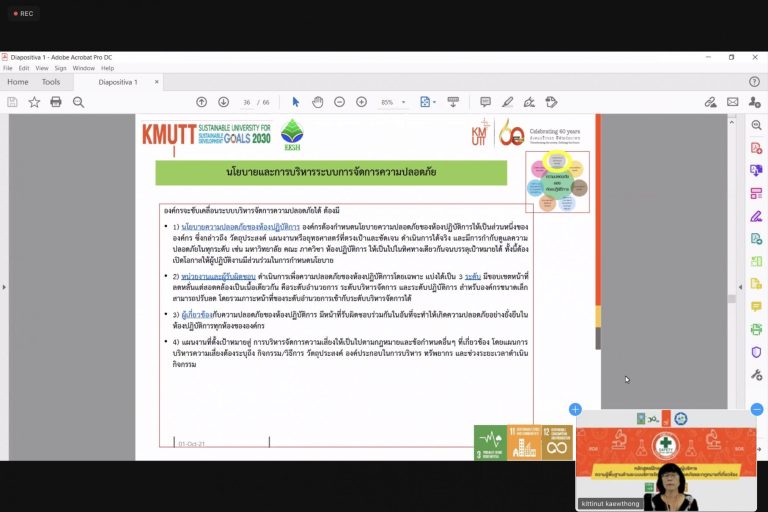The image size is (768, 512).
Task: Go to the next page arrow
Action: click(x=222, y=102)
